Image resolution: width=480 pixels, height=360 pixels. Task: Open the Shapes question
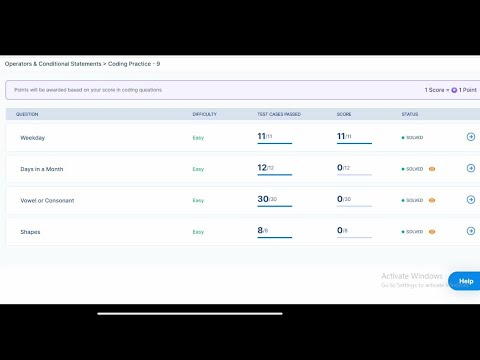pyautogui.click(x=30, y=232)
